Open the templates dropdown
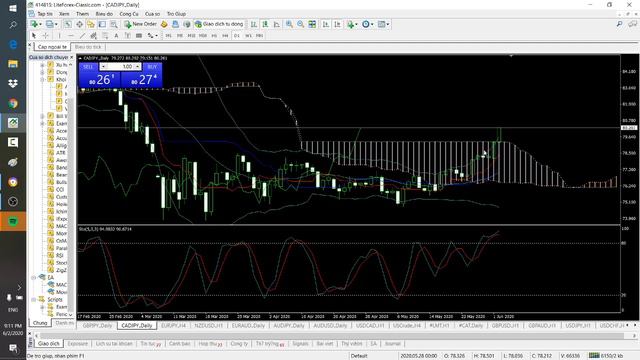The image size is (640, 360). tap(383, 24)
